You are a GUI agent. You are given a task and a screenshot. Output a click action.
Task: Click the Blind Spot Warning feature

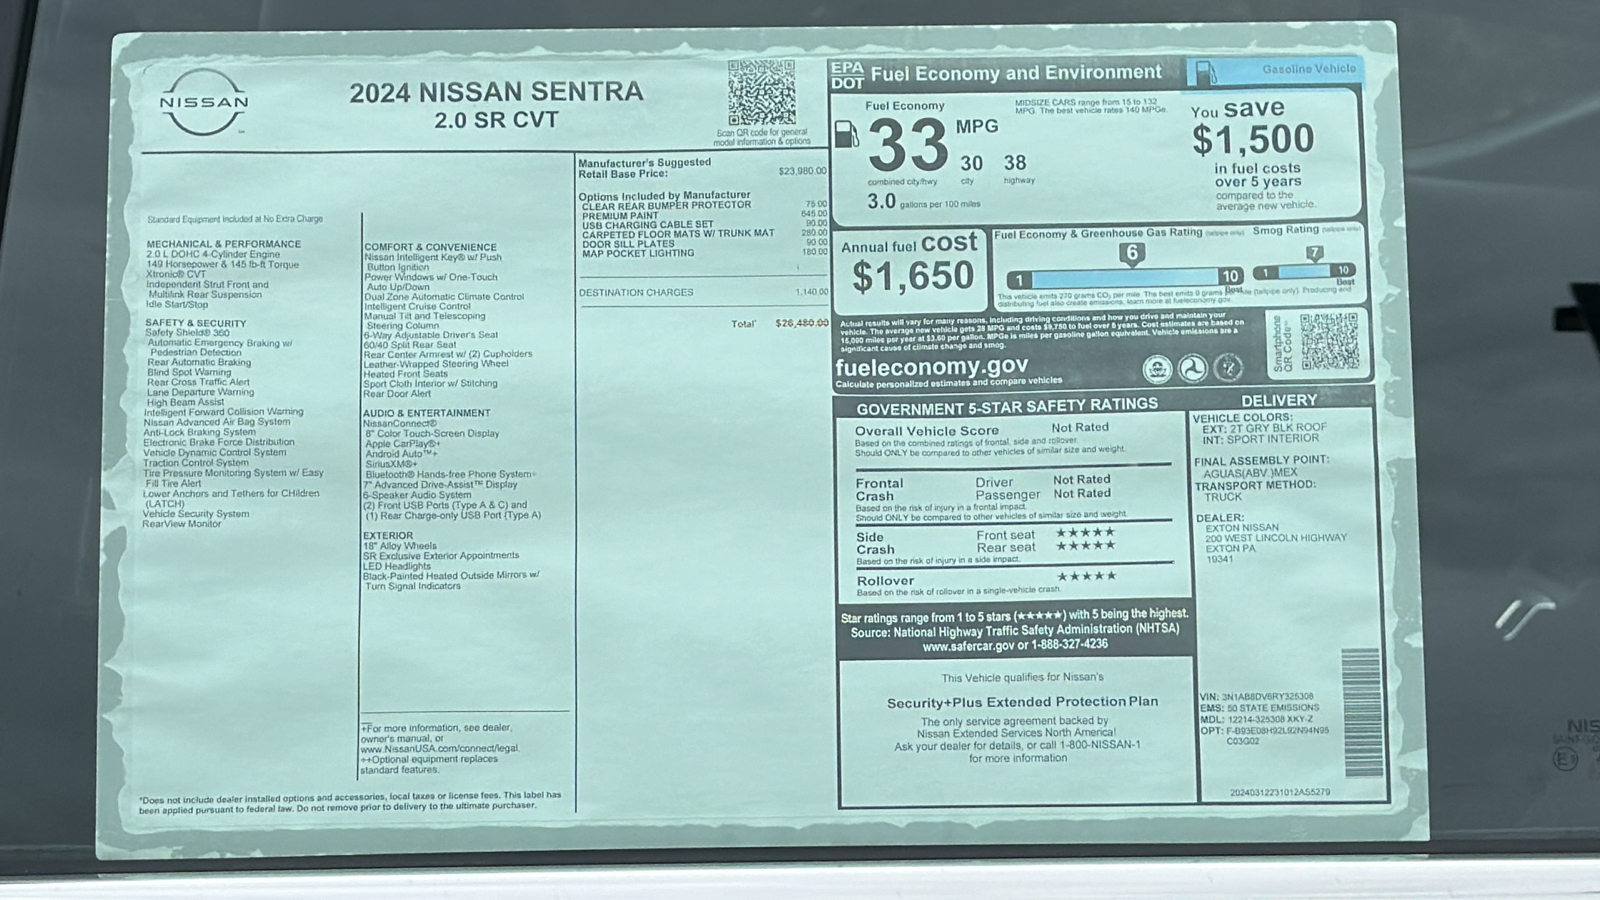[x=188, y=372]
